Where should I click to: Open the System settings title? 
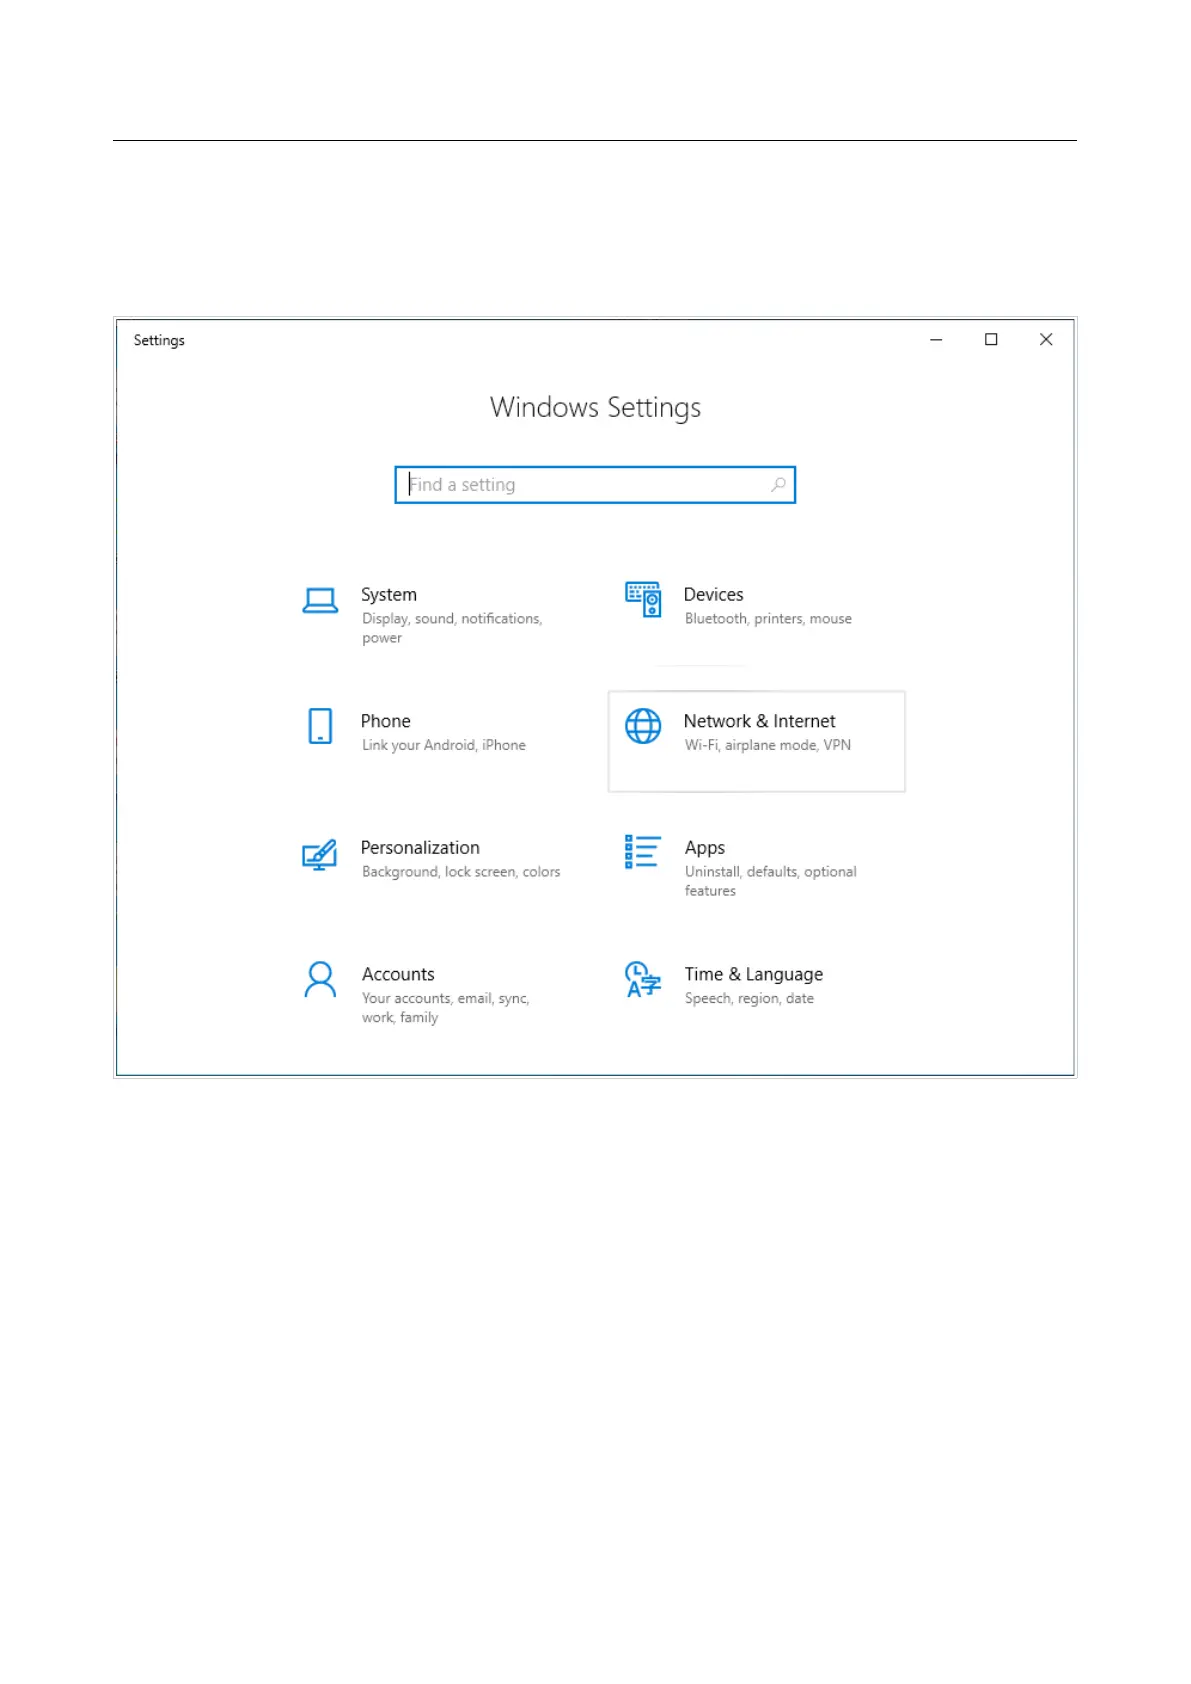pos(389,594)
